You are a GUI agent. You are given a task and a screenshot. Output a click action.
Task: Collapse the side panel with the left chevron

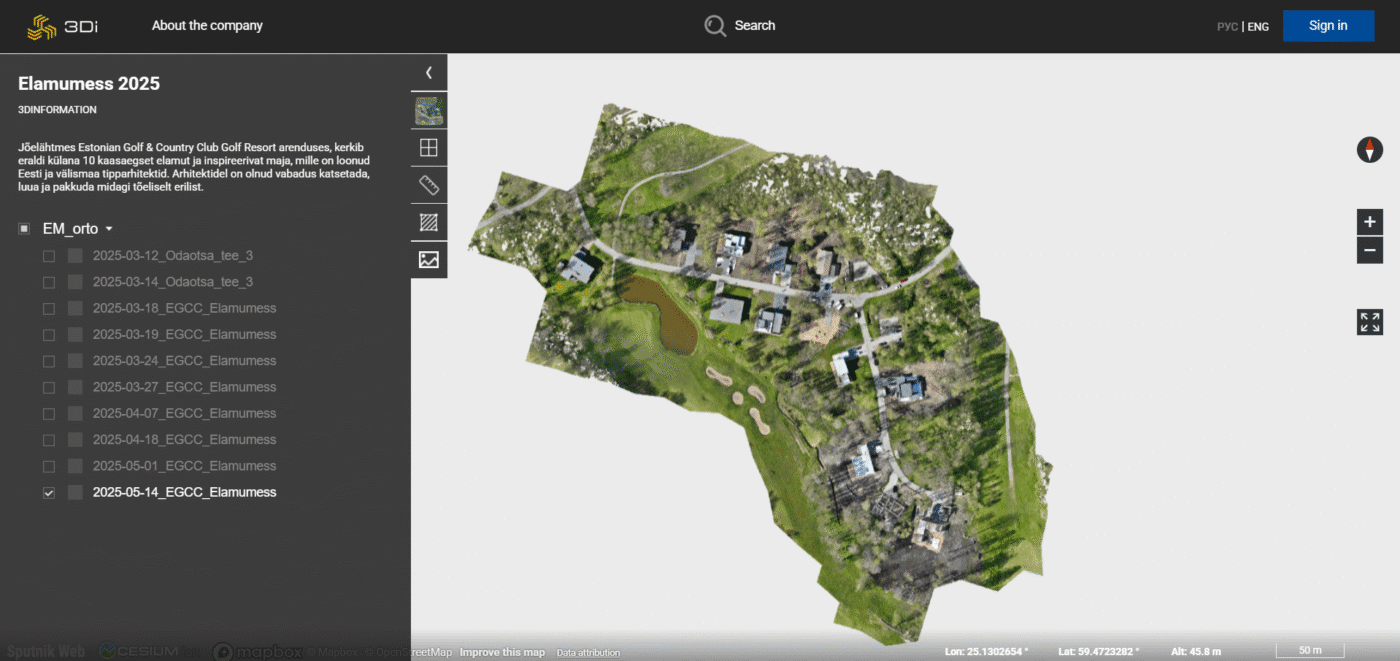click(428, 72)
